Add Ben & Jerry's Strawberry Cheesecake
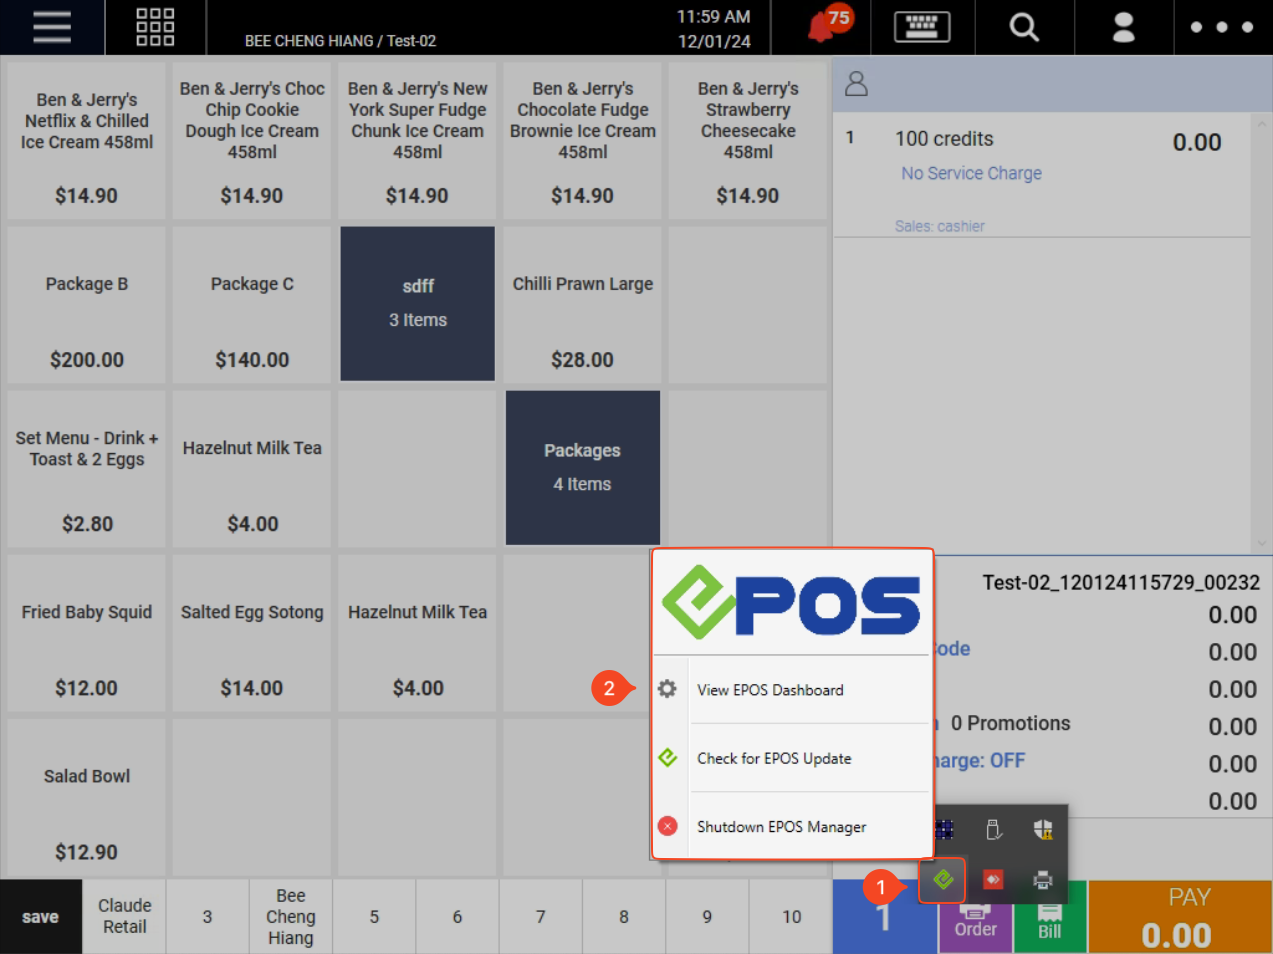The height and width of the screenshot is (954, 1273). (x=748, y=141)
